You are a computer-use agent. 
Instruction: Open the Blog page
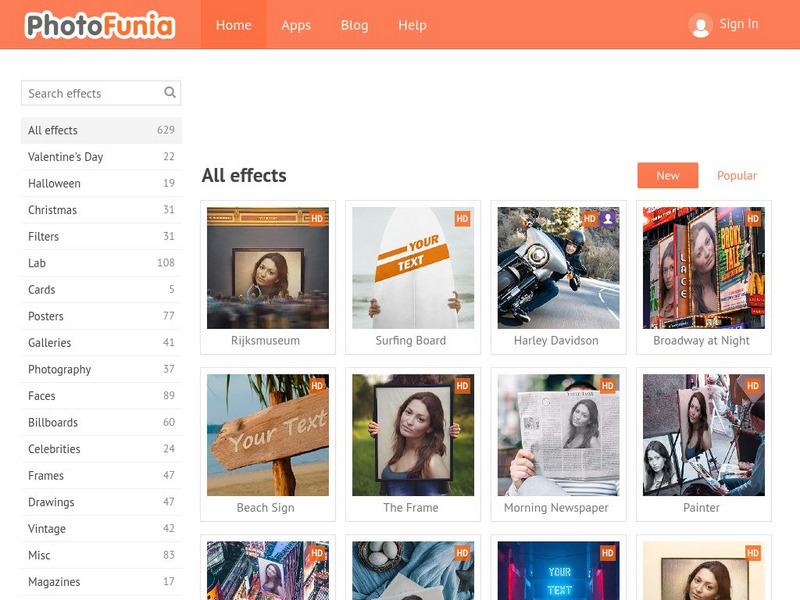point(355,25)
